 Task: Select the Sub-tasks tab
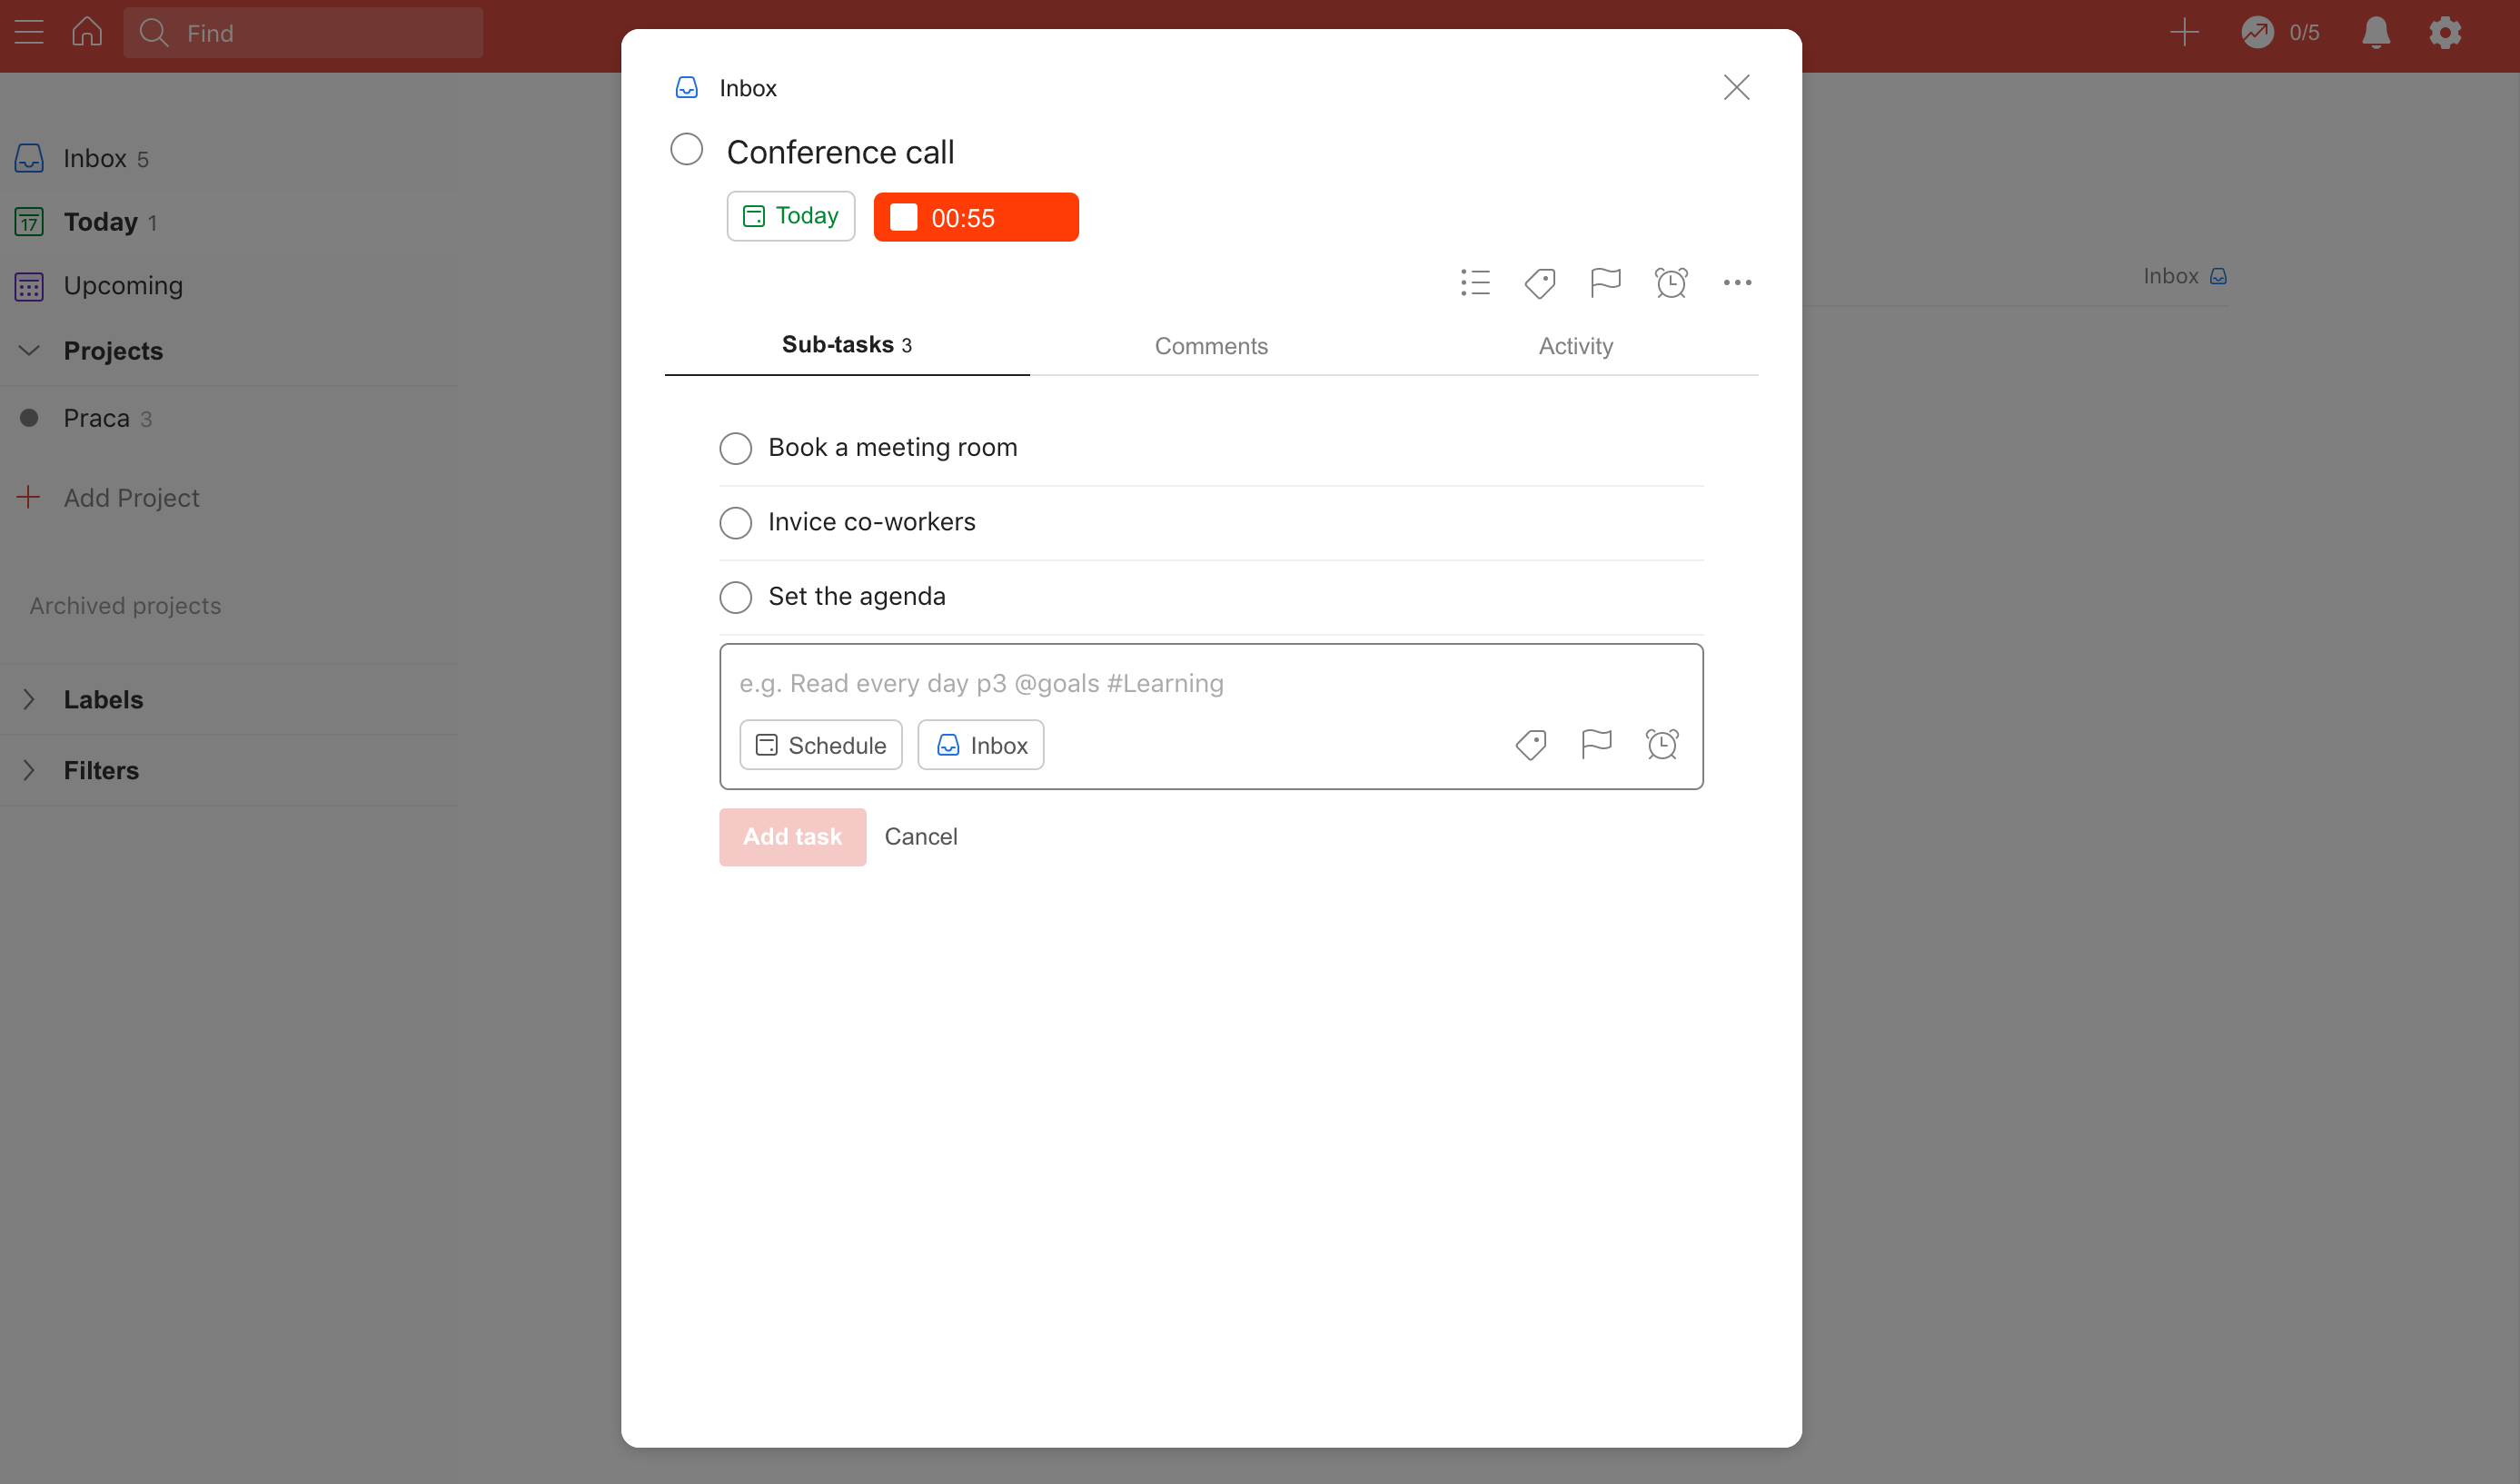point(847,345)
